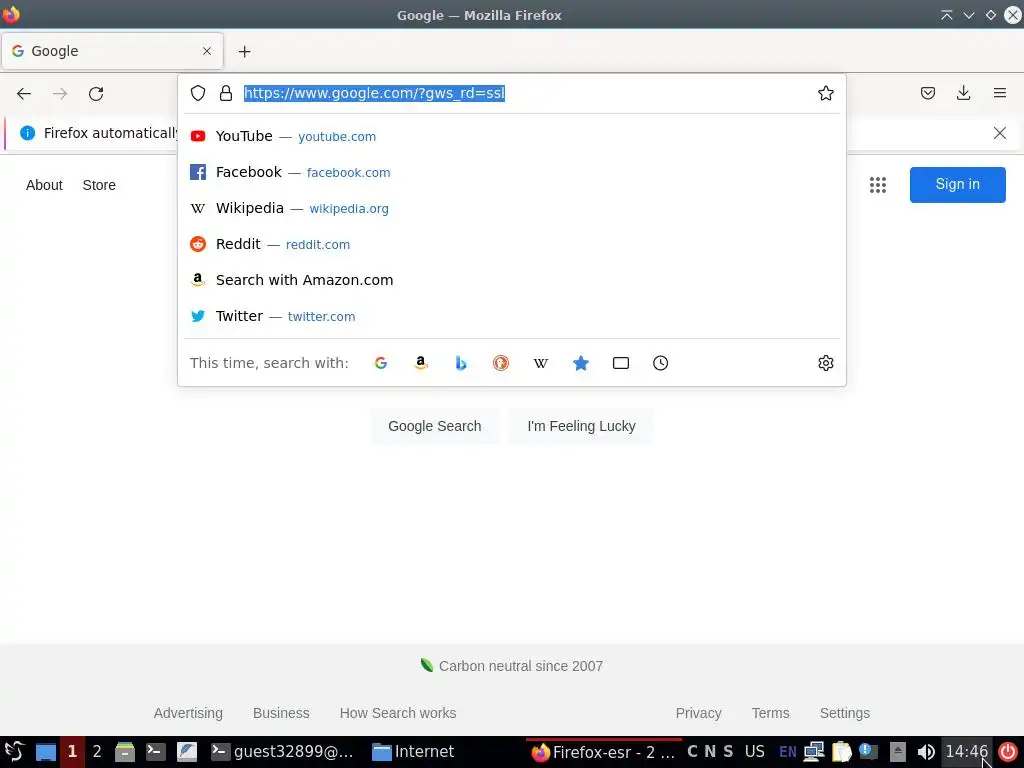Switch to workspace 2 in taskbar
This screenshot has width=1024, height=768.
coord(97,752)
